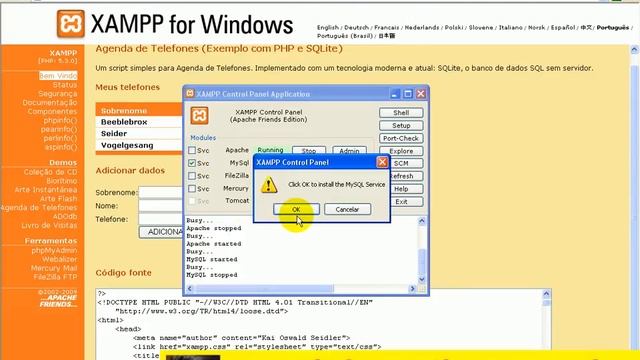Open Arte Instantânea demo
Image resolution: width=640 pixels, height=360 pixels.
pyautogui.click(x=46, y=190)
